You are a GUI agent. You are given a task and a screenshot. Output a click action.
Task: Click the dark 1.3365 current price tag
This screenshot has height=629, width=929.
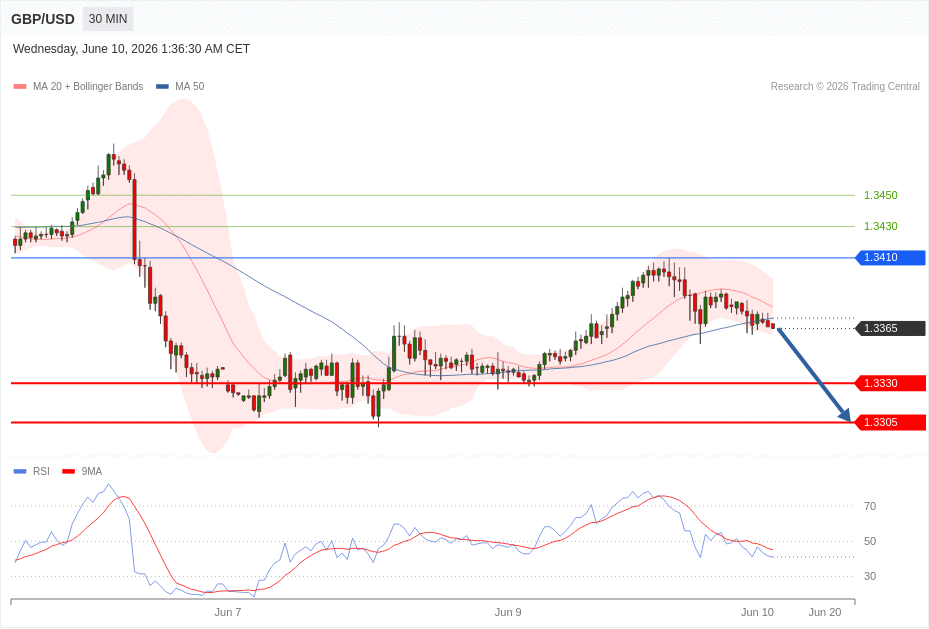[890, 328]
